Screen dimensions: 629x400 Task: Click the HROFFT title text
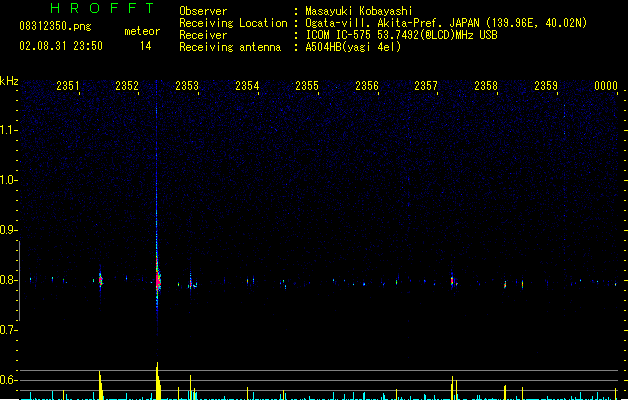coord(102,8)
